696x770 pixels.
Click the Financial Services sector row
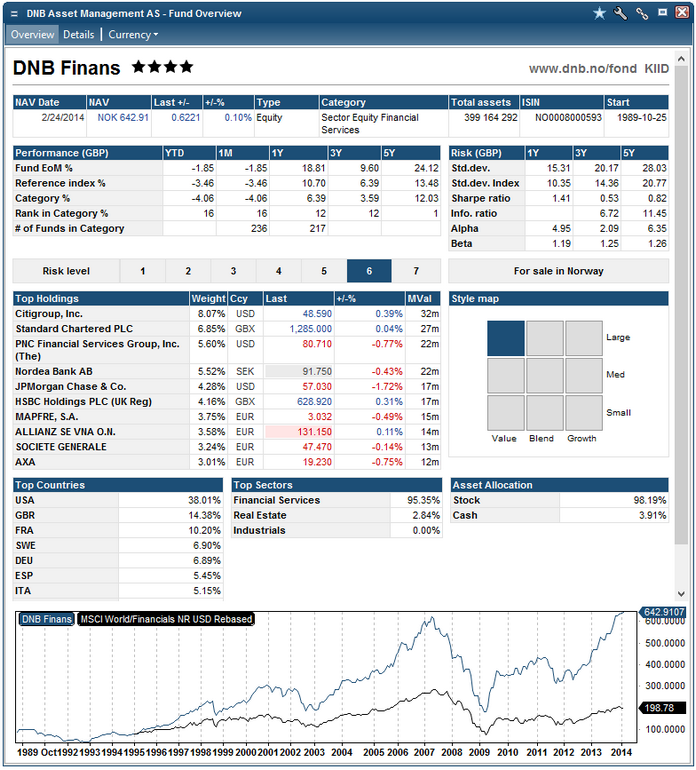click(336, 500)
